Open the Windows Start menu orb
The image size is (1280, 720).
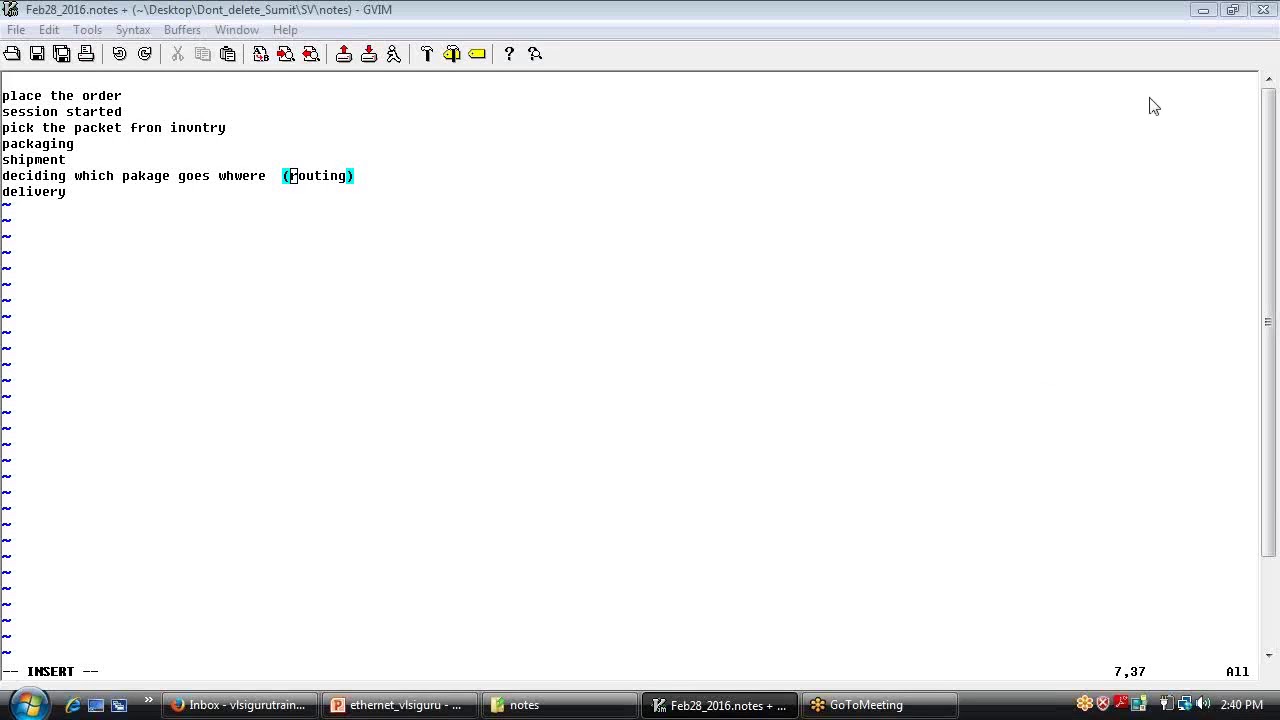click(x=27, y=705)
